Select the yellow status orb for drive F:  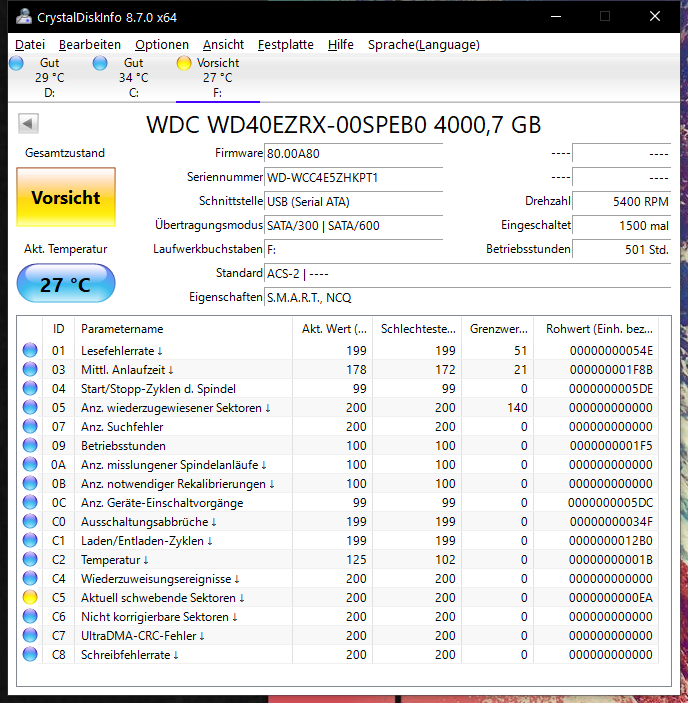[x=184, y=63]
